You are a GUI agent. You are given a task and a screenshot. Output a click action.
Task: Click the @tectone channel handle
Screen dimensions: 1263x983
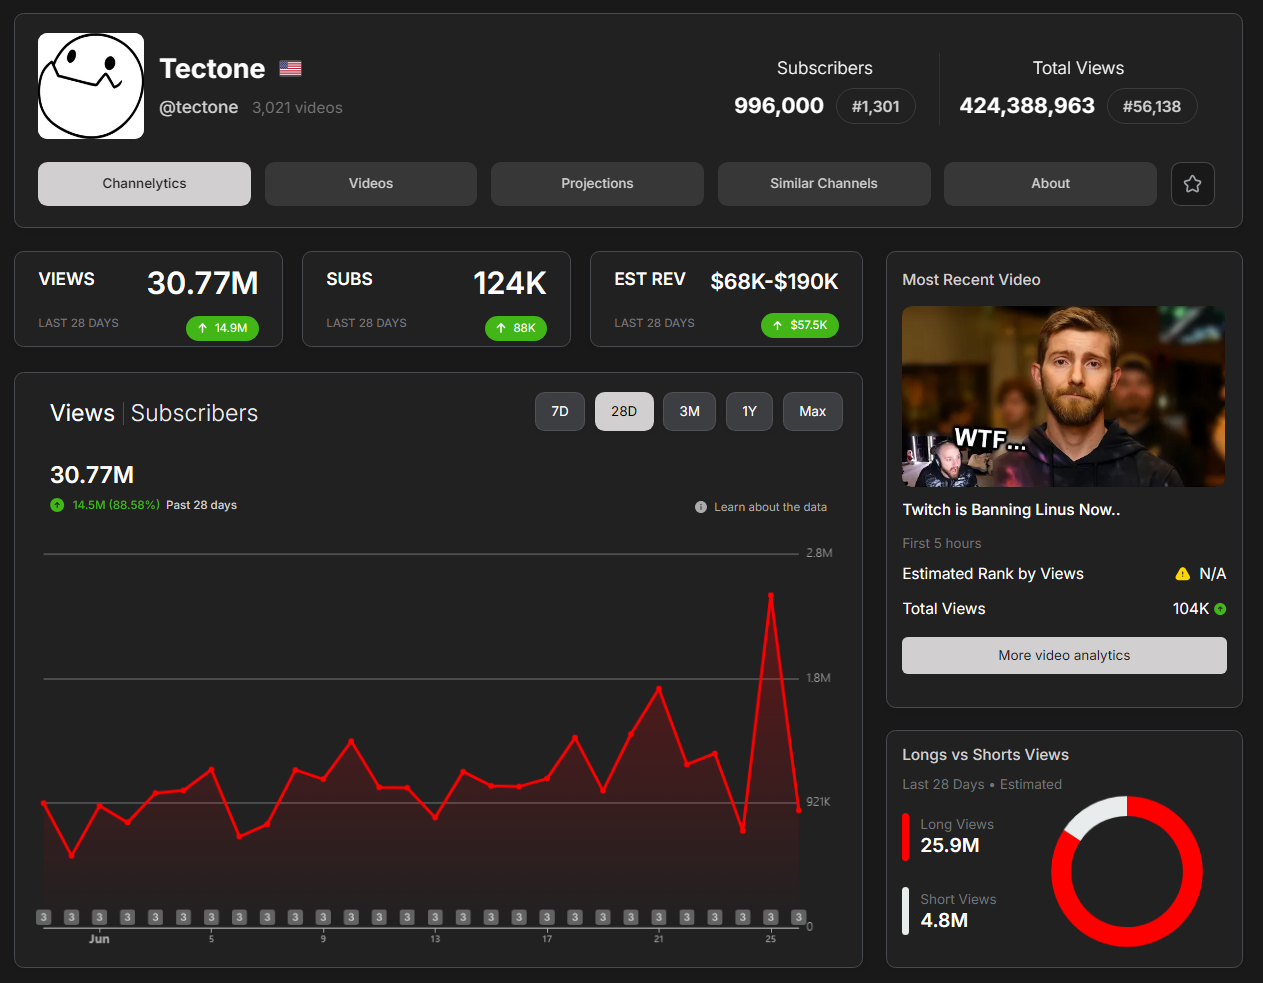click(x=199, y=107)
